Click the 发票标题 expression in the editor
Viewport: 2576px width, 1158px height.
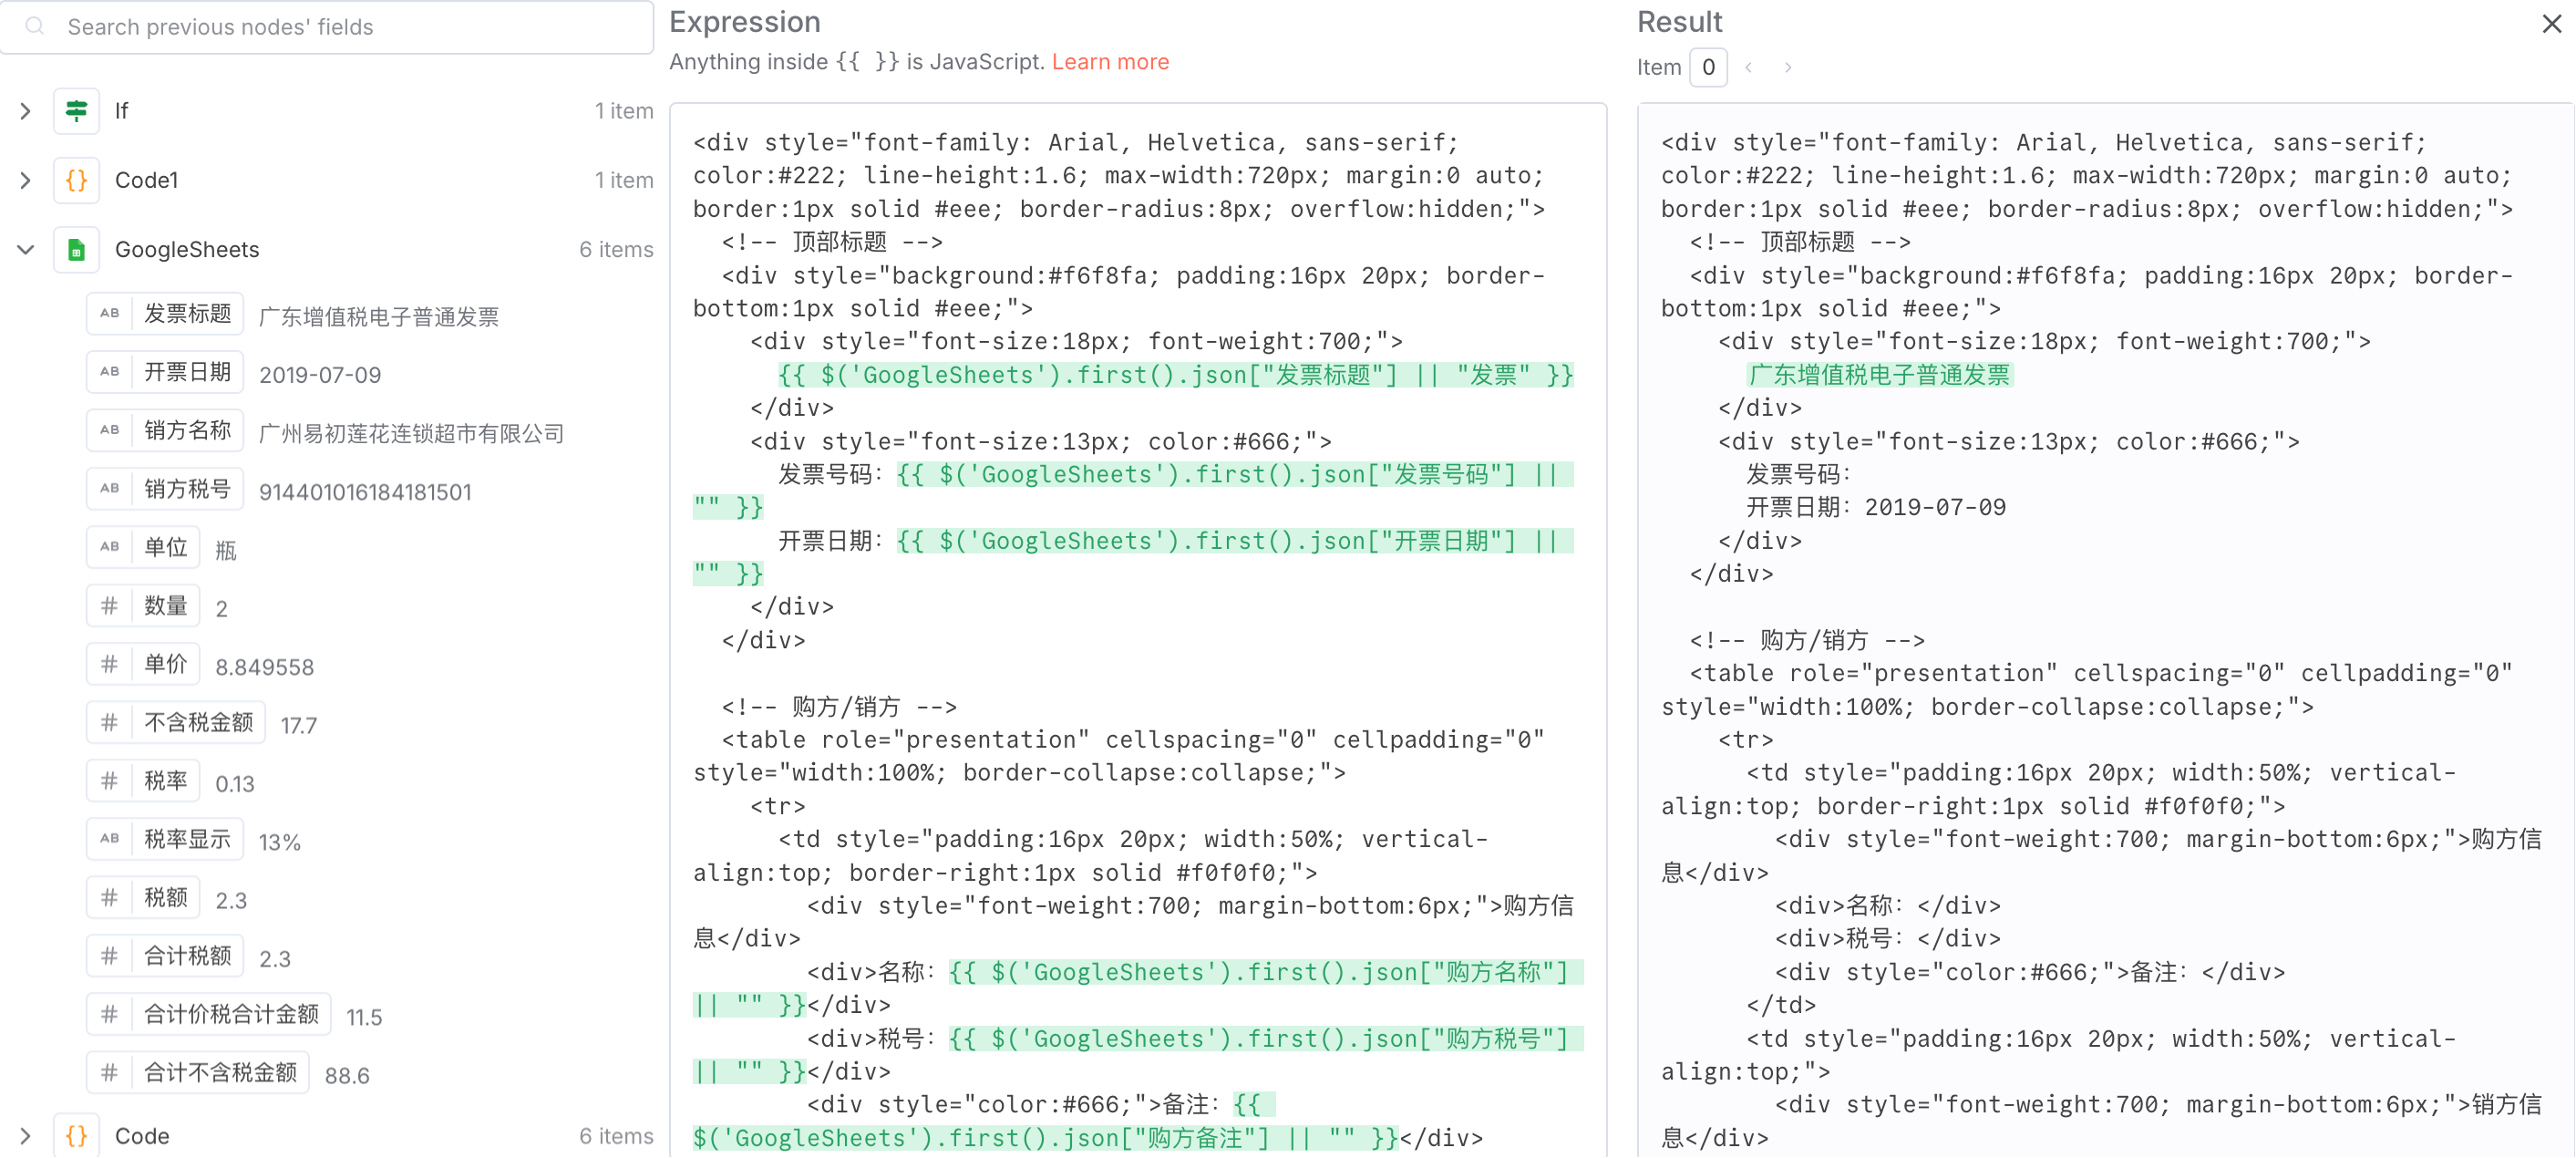[1176, 375]
